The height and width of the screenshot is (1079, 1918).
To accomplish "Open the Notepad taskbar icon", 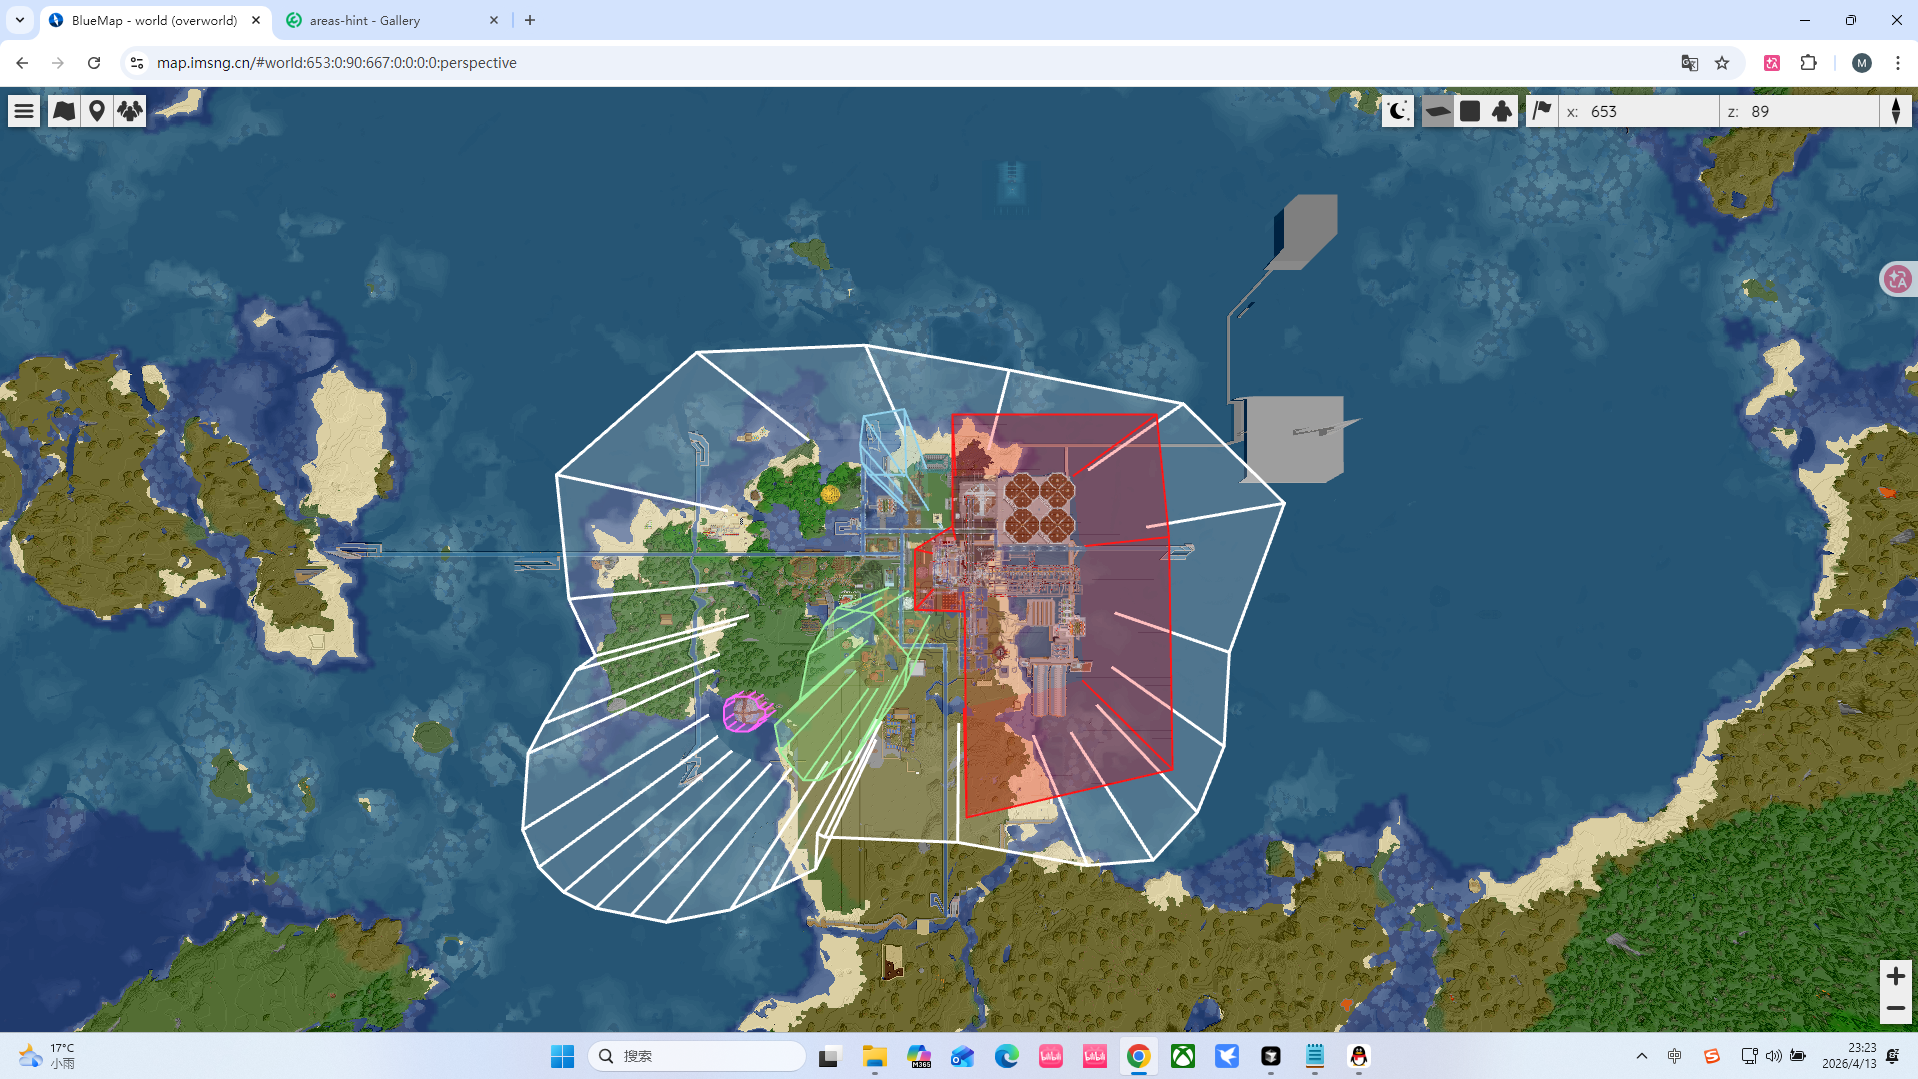I will [1315, 1056].
